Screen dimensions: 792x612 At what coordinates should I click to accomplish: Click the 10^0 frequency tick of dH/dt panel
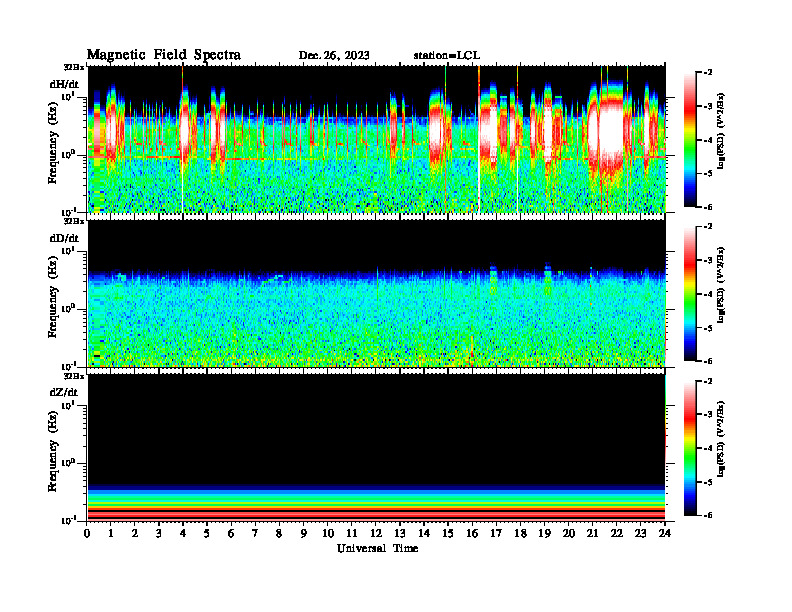pyautogui.click(x=69, y=154)
